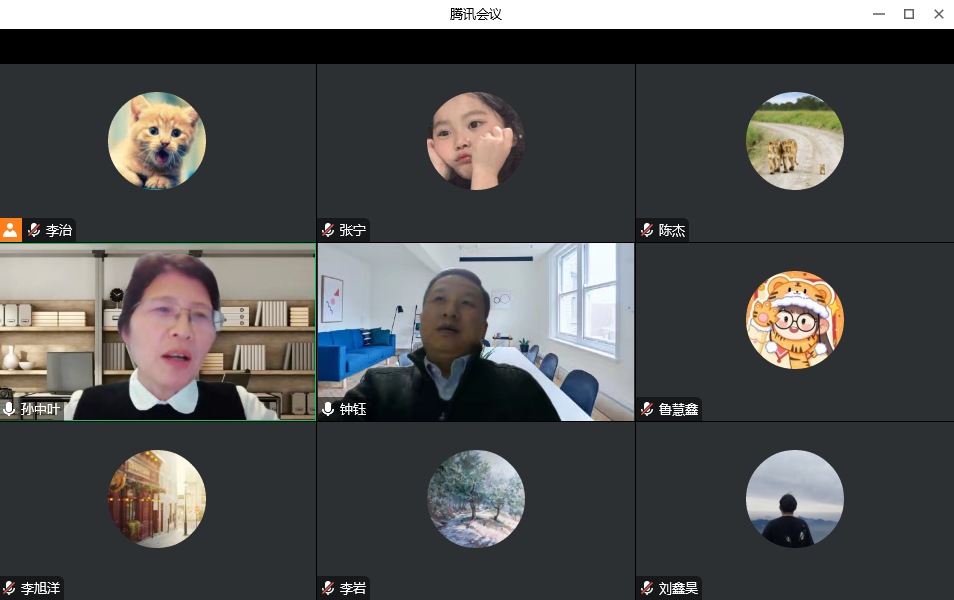954x600 pixels.
Task: Click the muted mic icon for 陈杰
Action: (x=646, y=230)
